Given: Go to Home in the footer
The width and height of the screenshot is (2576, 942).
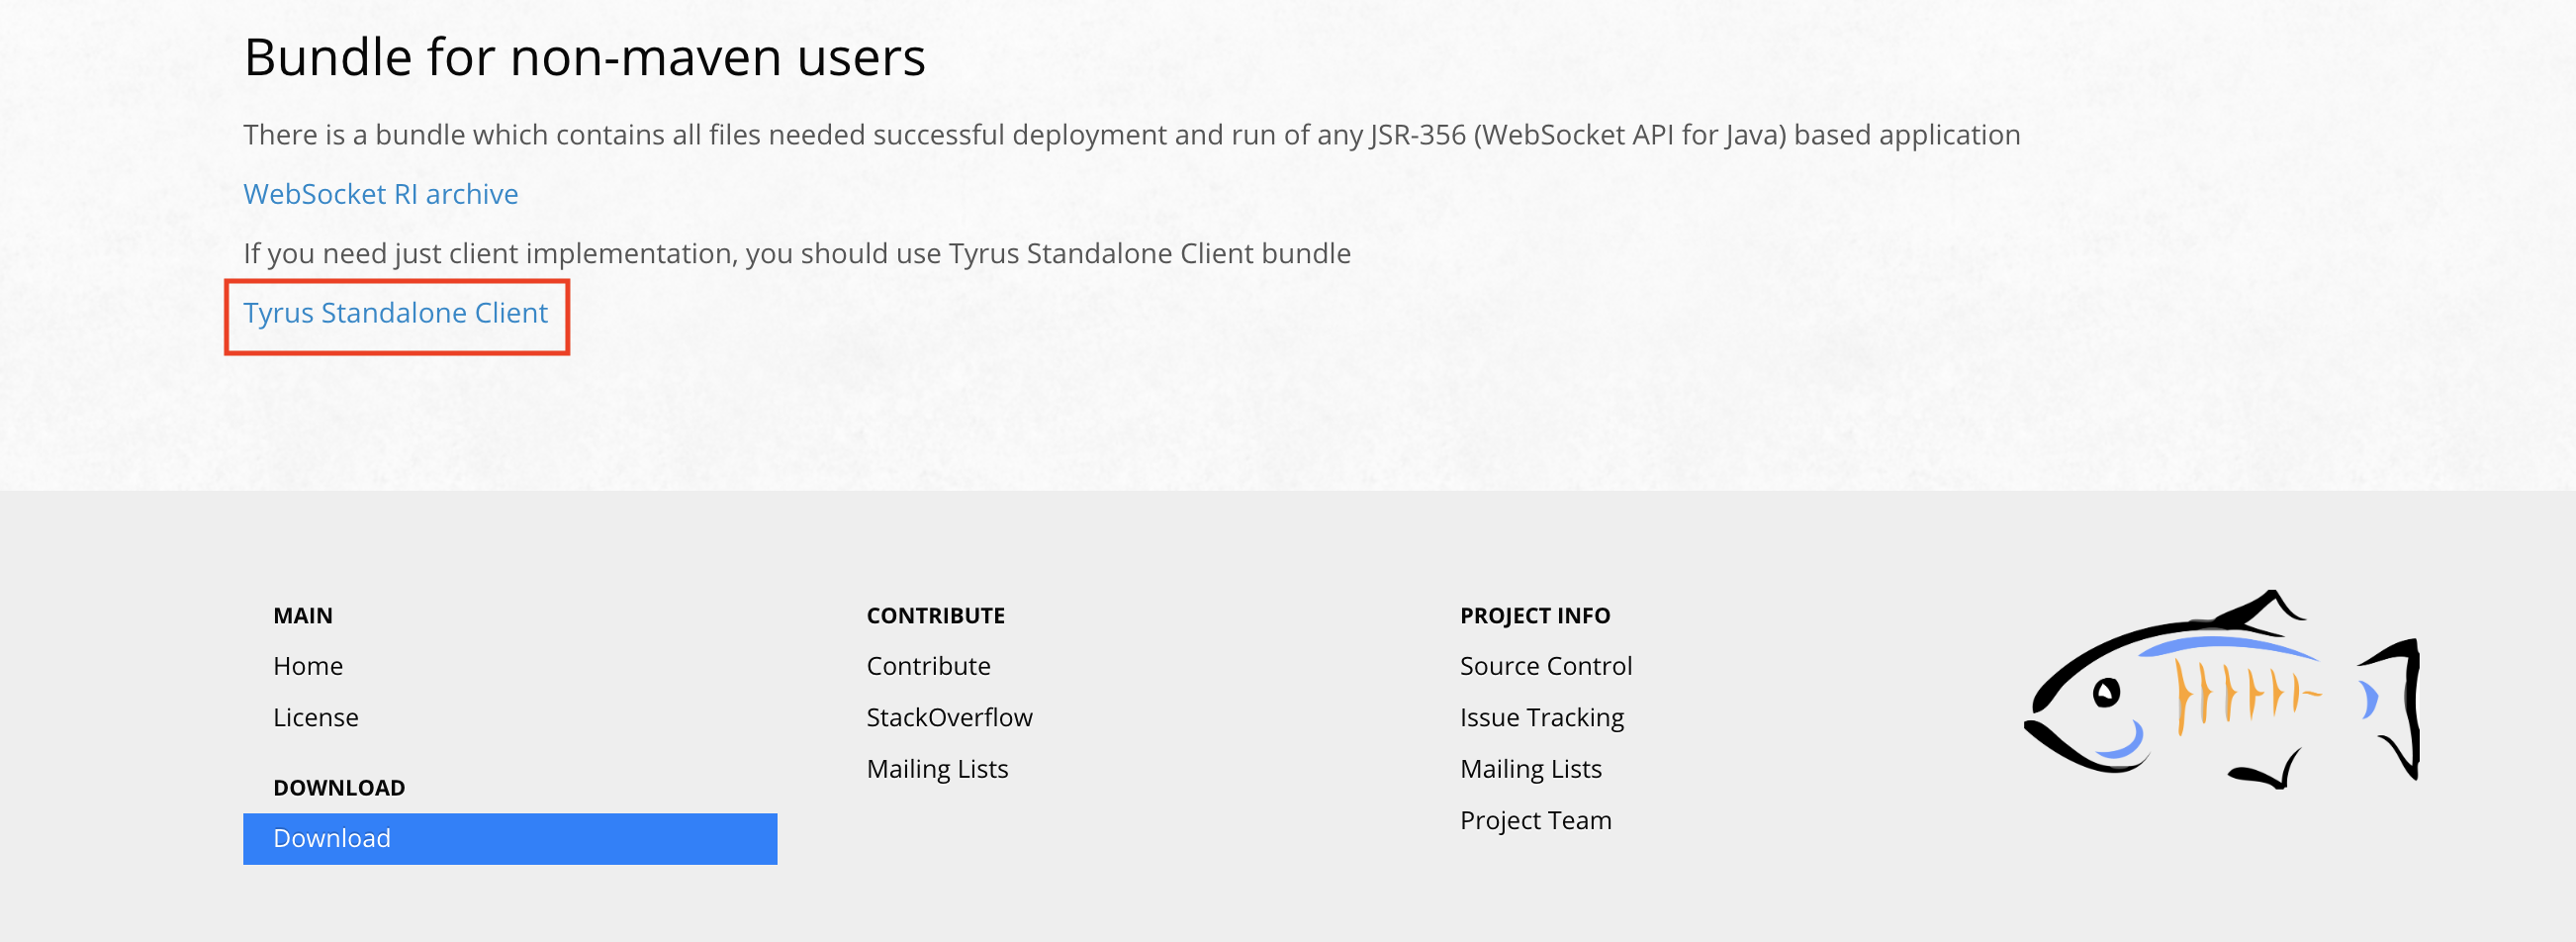Looking at the screenshot, I should [308, 666].
